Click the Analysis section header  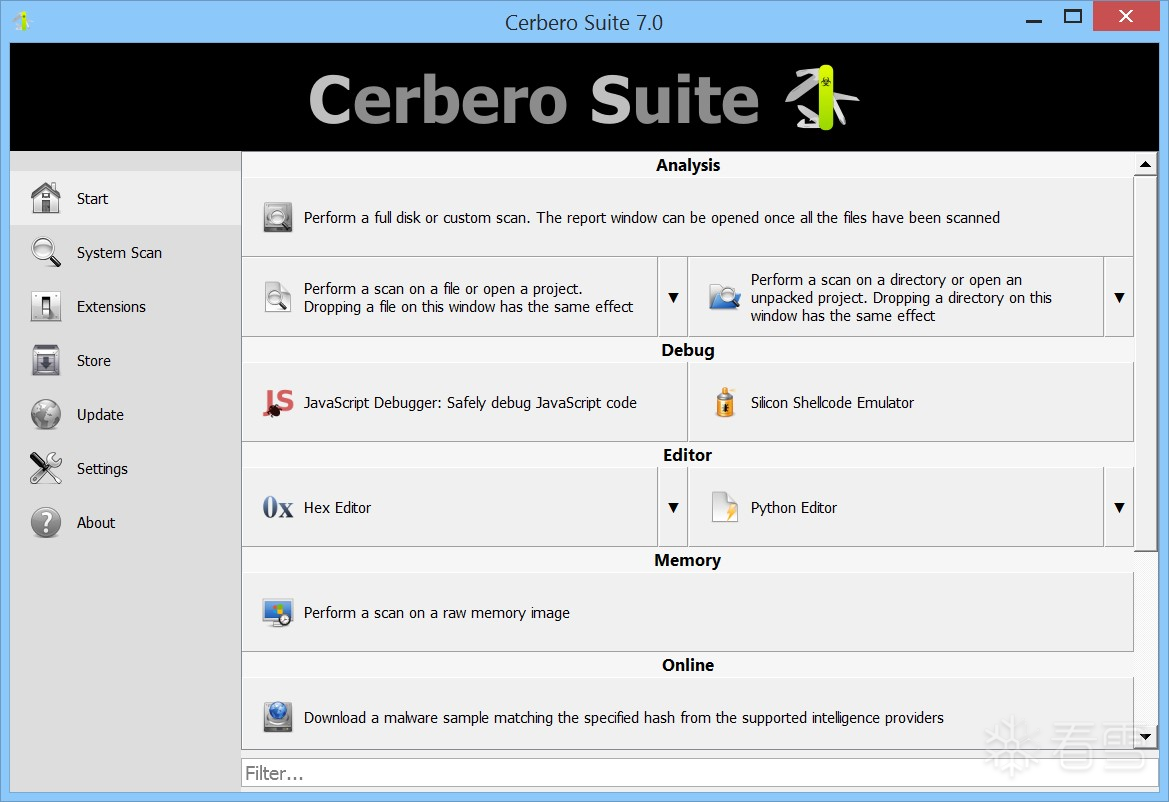click(687, 165)
